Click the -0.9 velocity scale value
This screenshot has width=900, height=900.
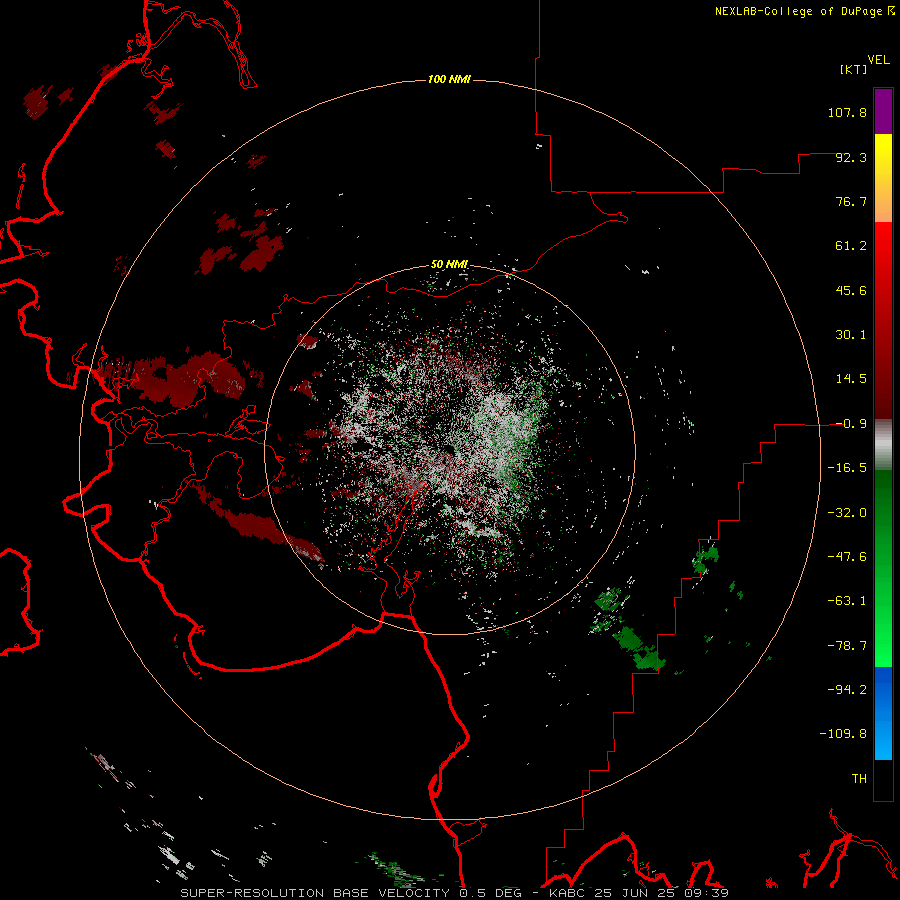pyautogui.click(x=851, y=424)
